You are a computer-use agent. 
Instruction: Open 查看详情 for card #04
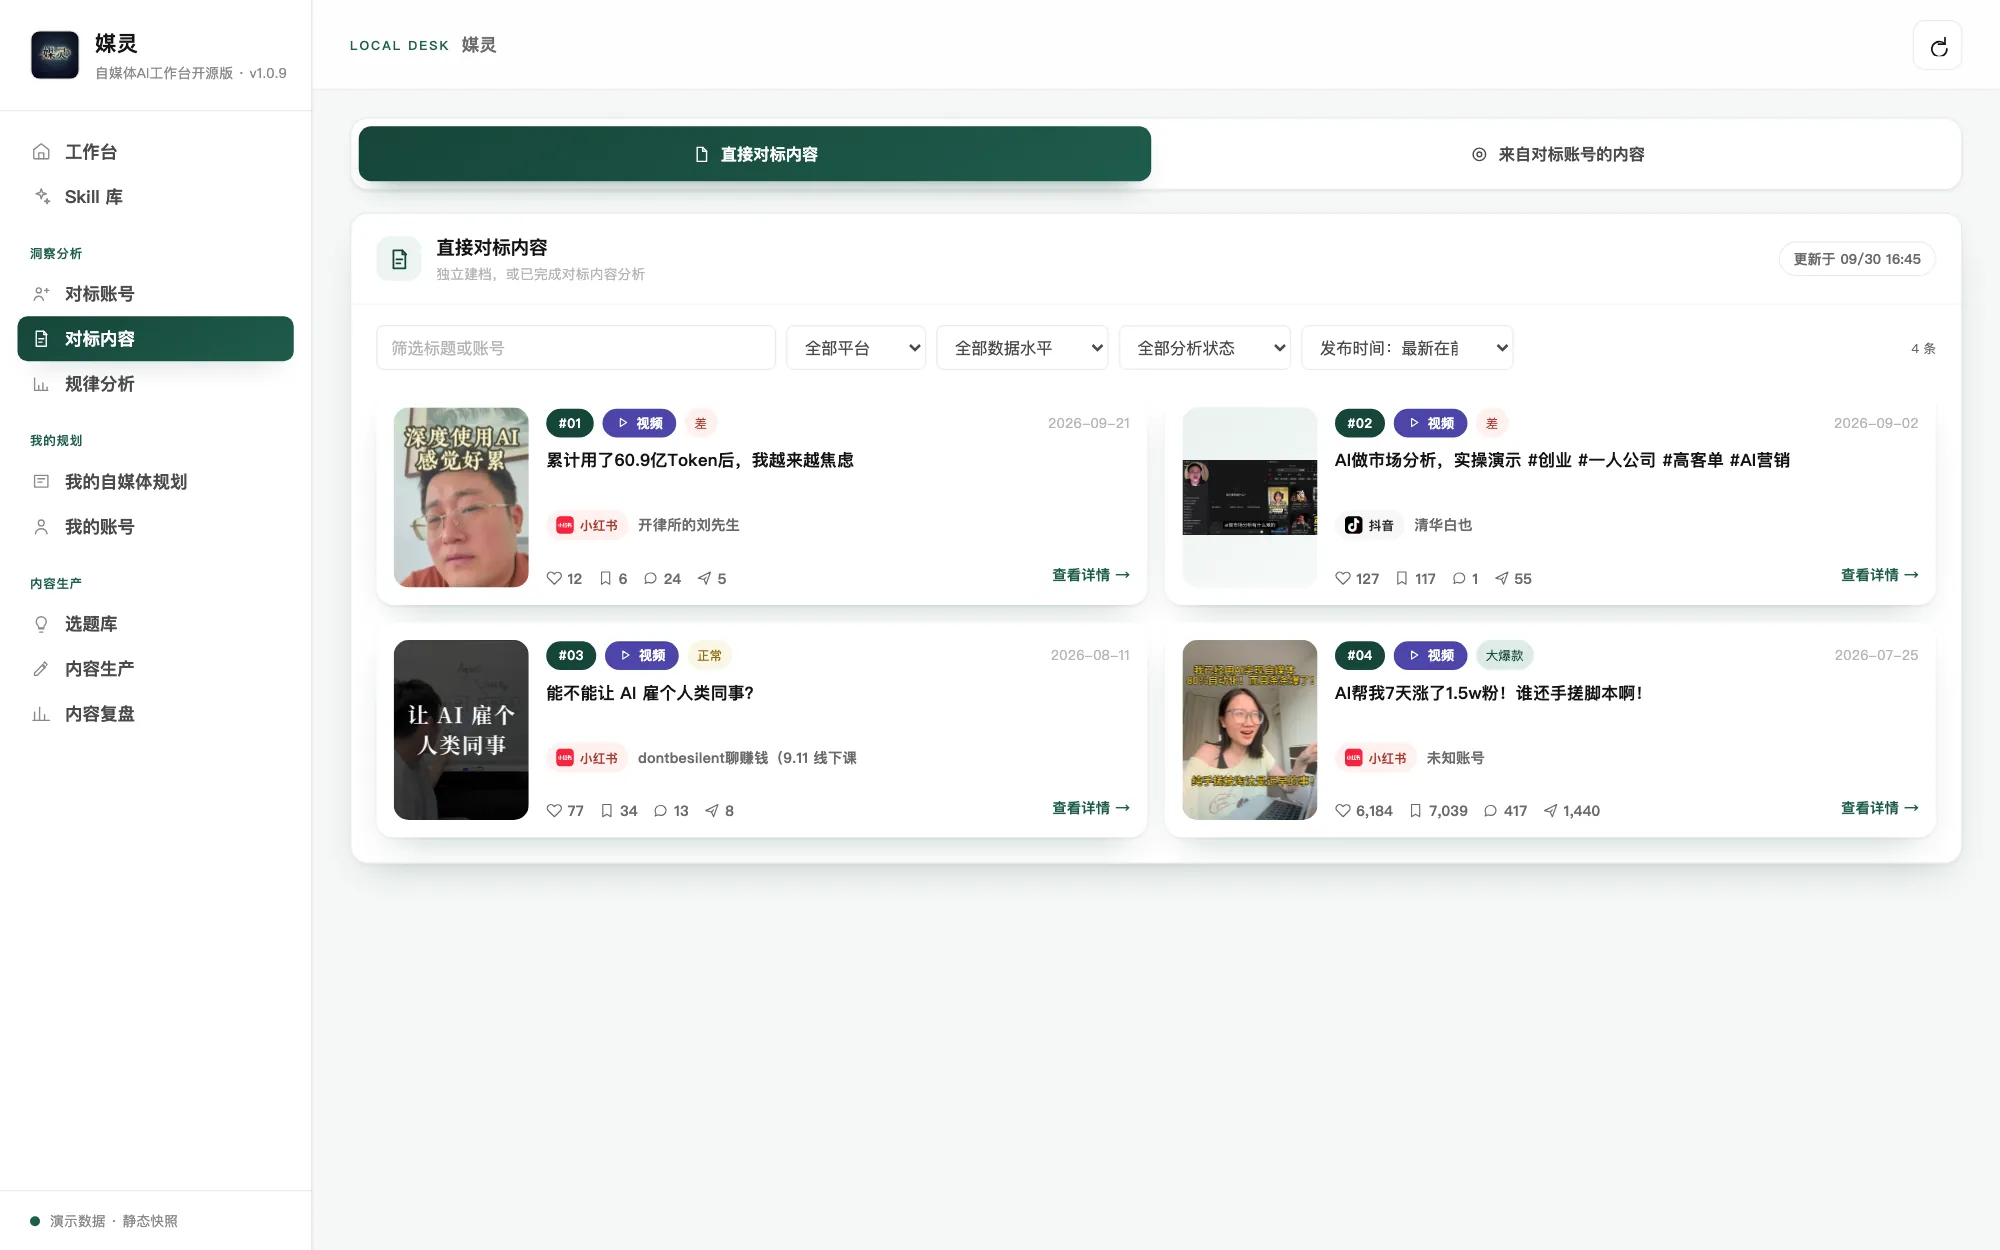pos(1880,808)
